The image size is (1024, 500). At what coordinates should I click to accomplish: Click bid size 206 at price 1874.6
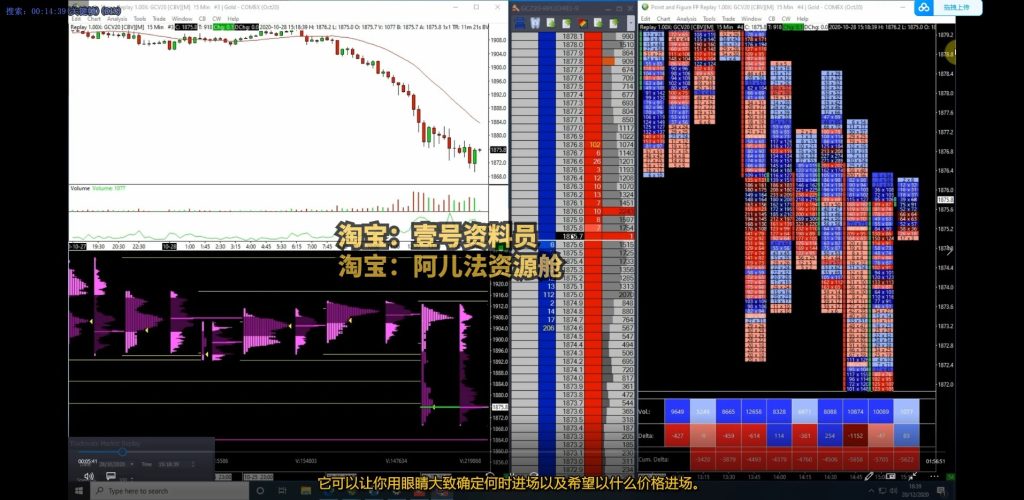click(547, 328)
